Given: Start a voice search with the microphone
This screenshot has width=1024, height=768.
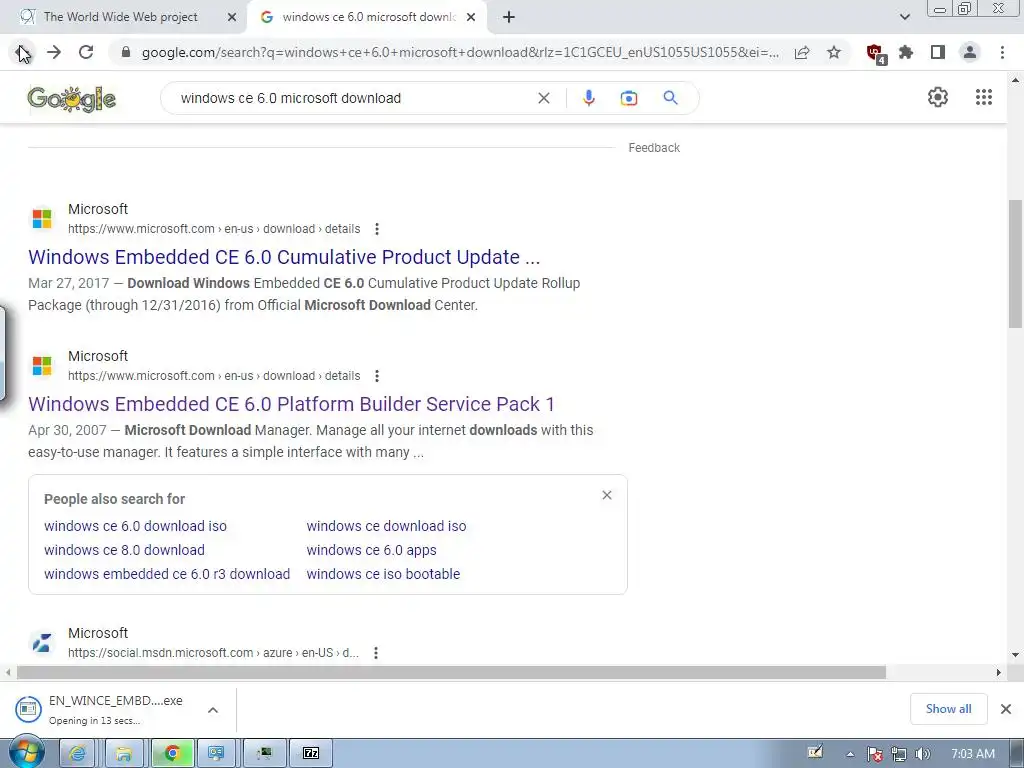Looking at the screenshot, I should click(588, 98).
